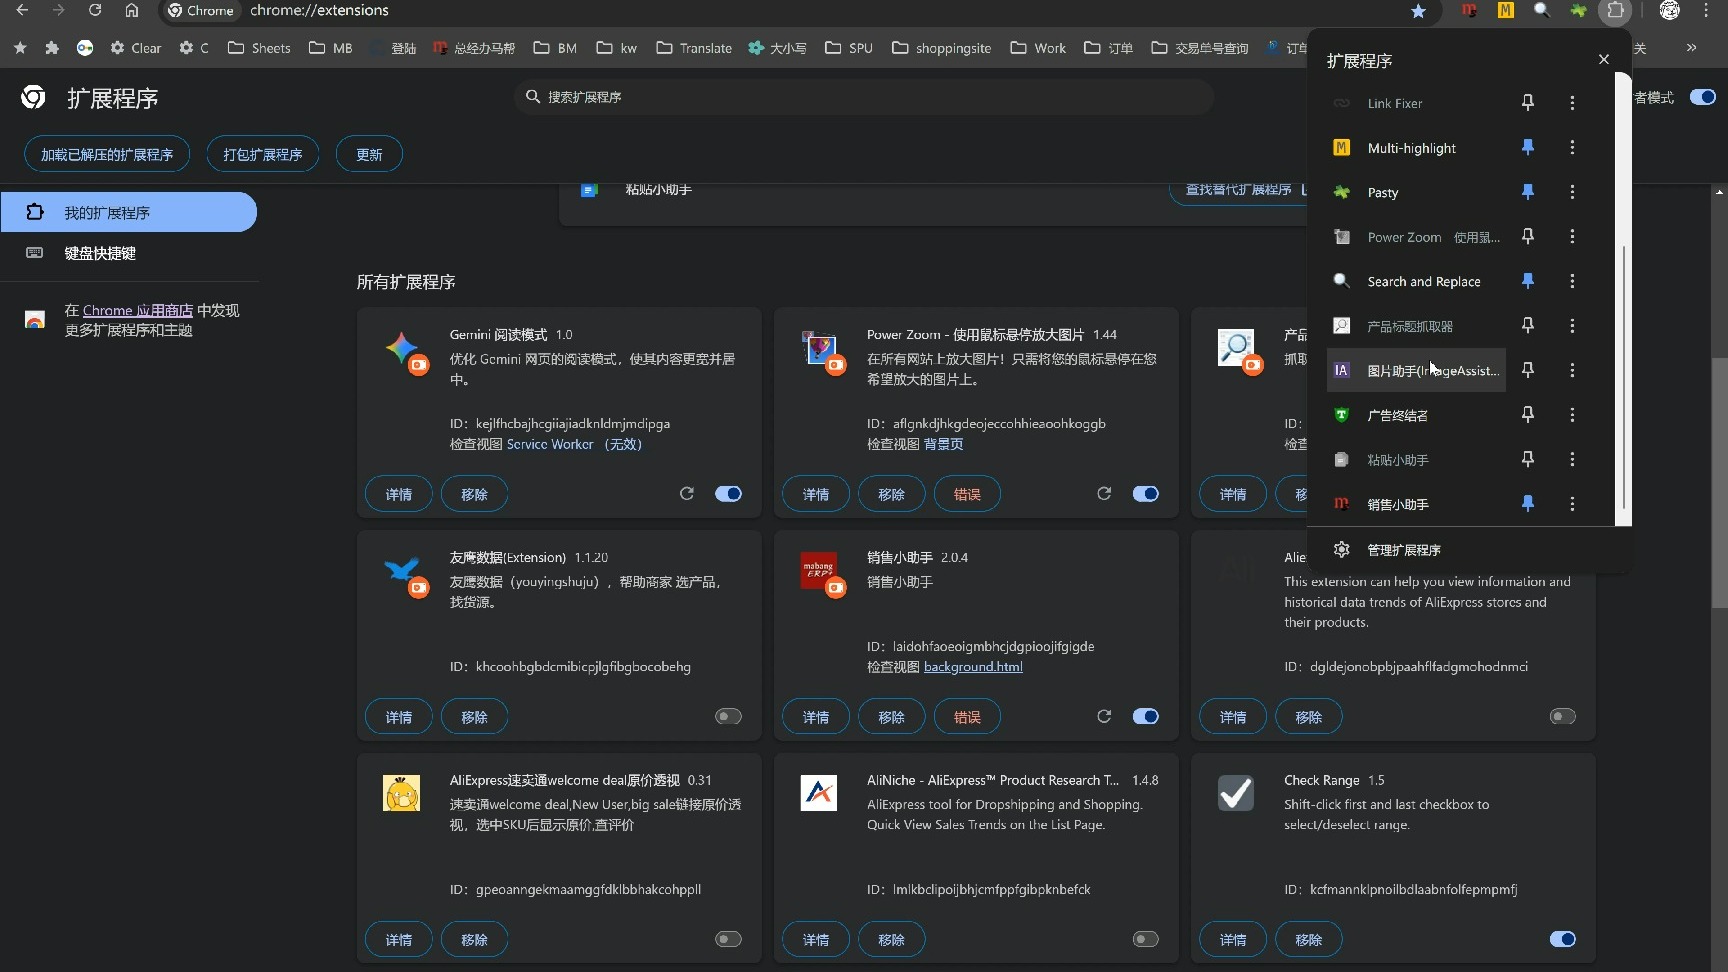Show hidden bookmarks overflow chevron
This screenshot has width=1728, height=972.
[x=1691, y=47]
